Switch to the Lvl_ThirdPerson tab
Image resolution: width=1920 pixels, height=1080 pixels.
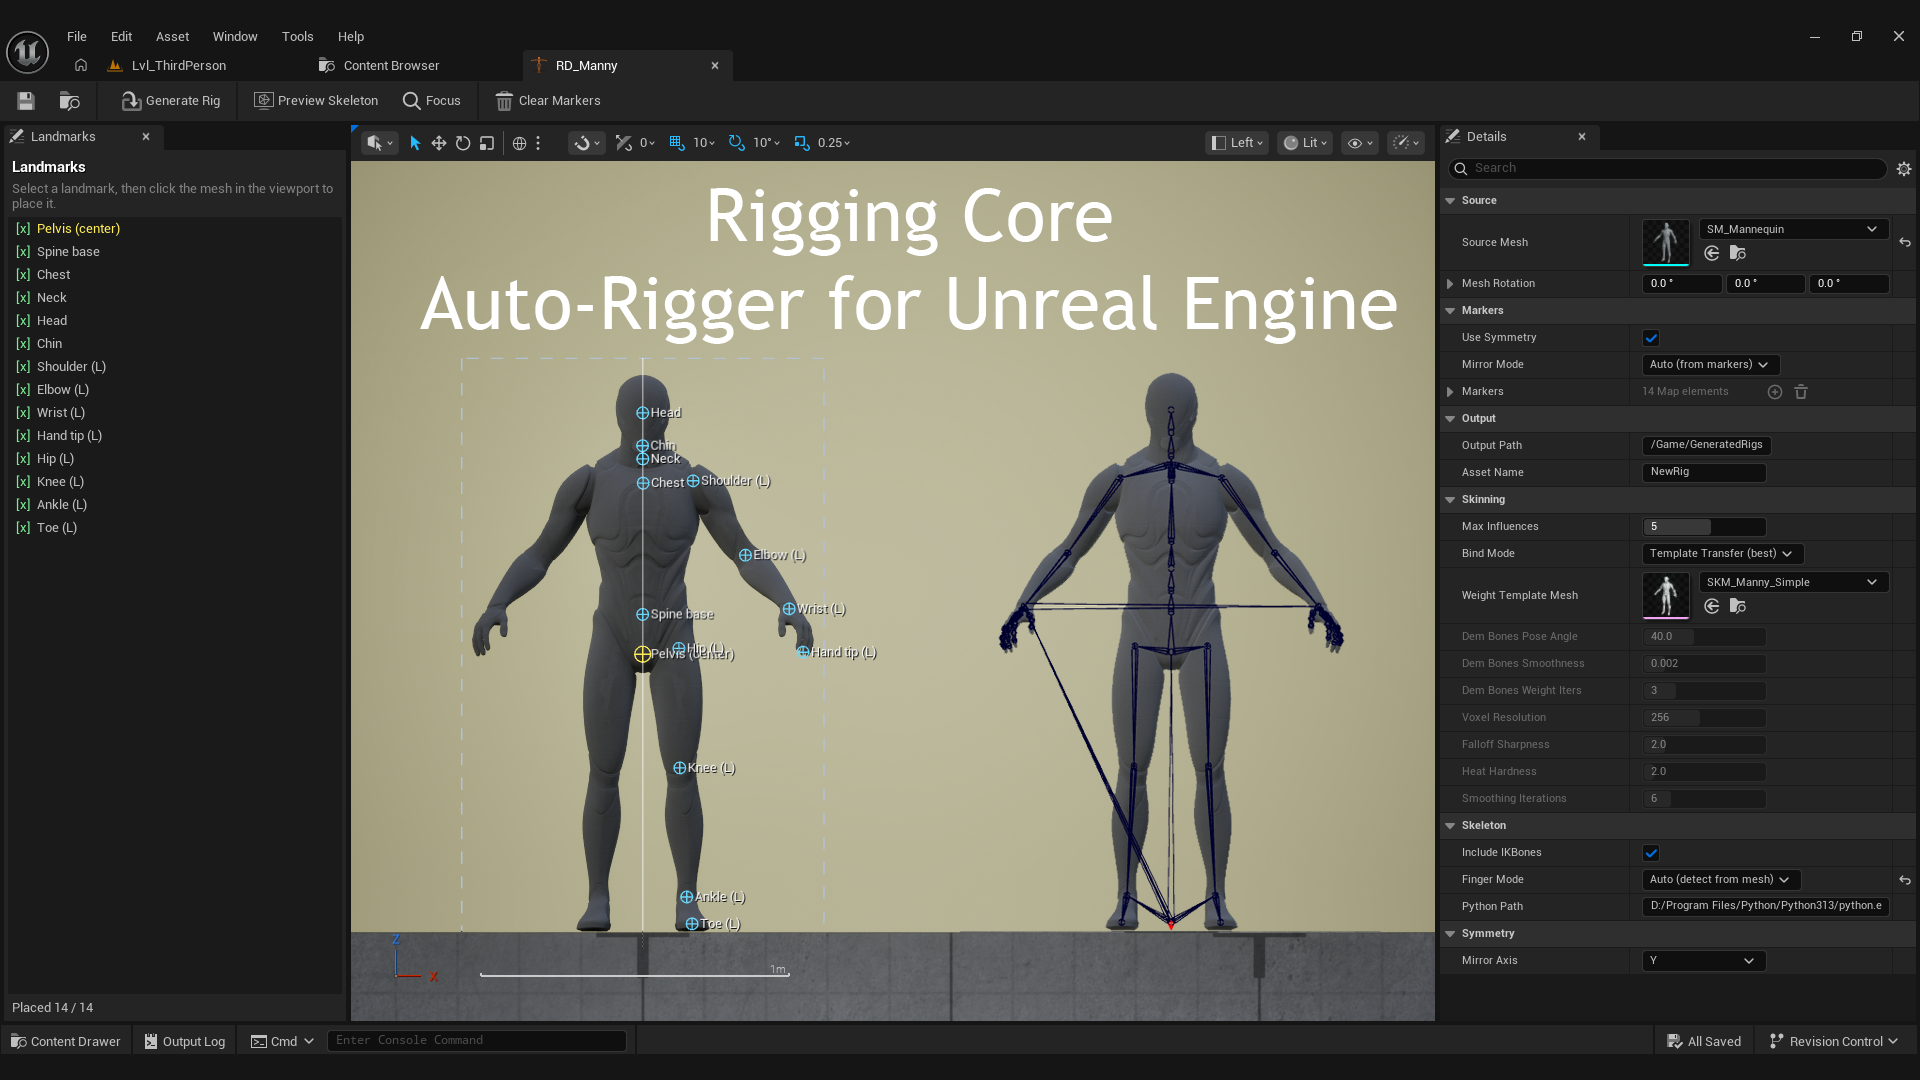pos(179,66)
